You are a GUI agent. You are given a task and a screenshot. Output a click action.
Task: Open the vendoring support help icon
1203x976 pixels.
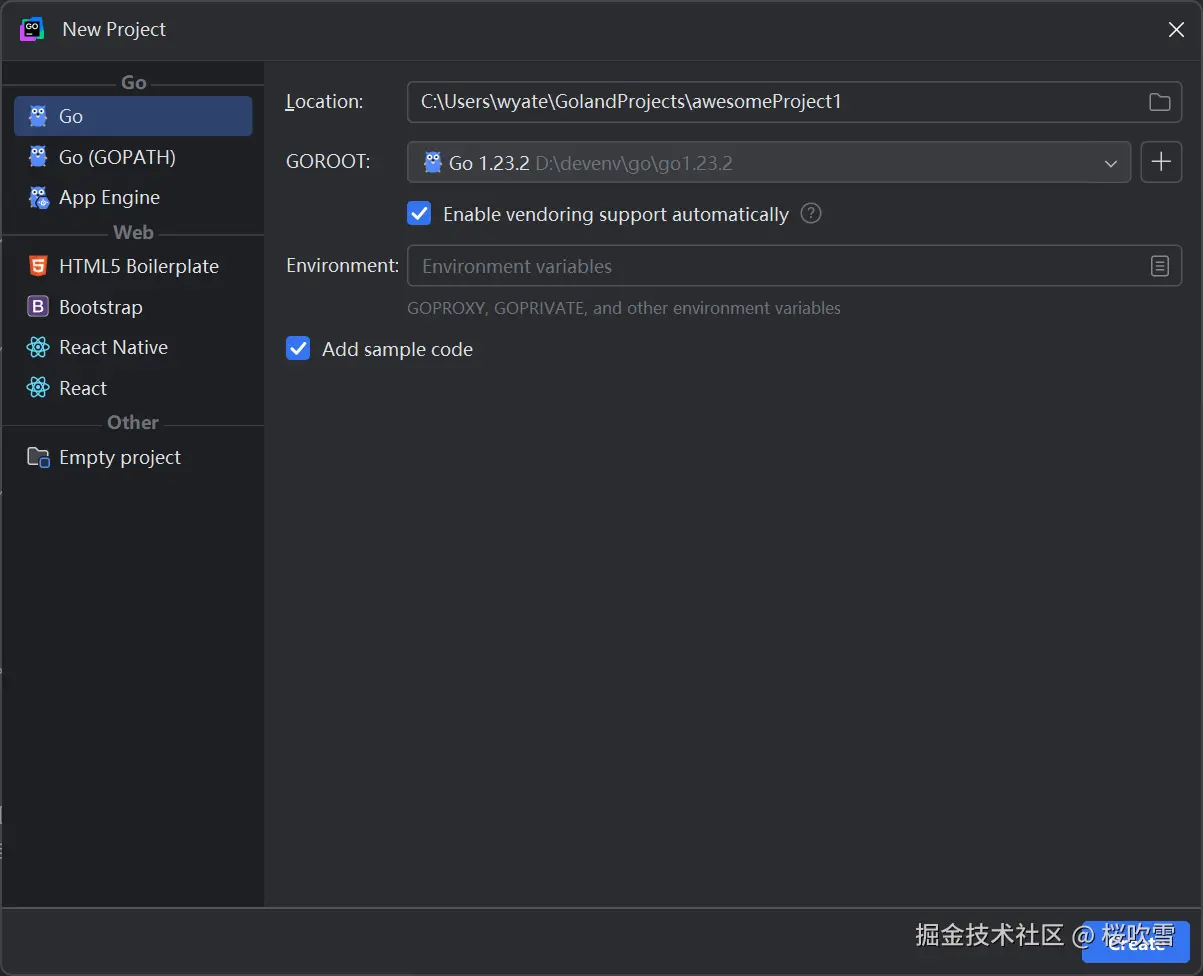click(x=811, y=213)
